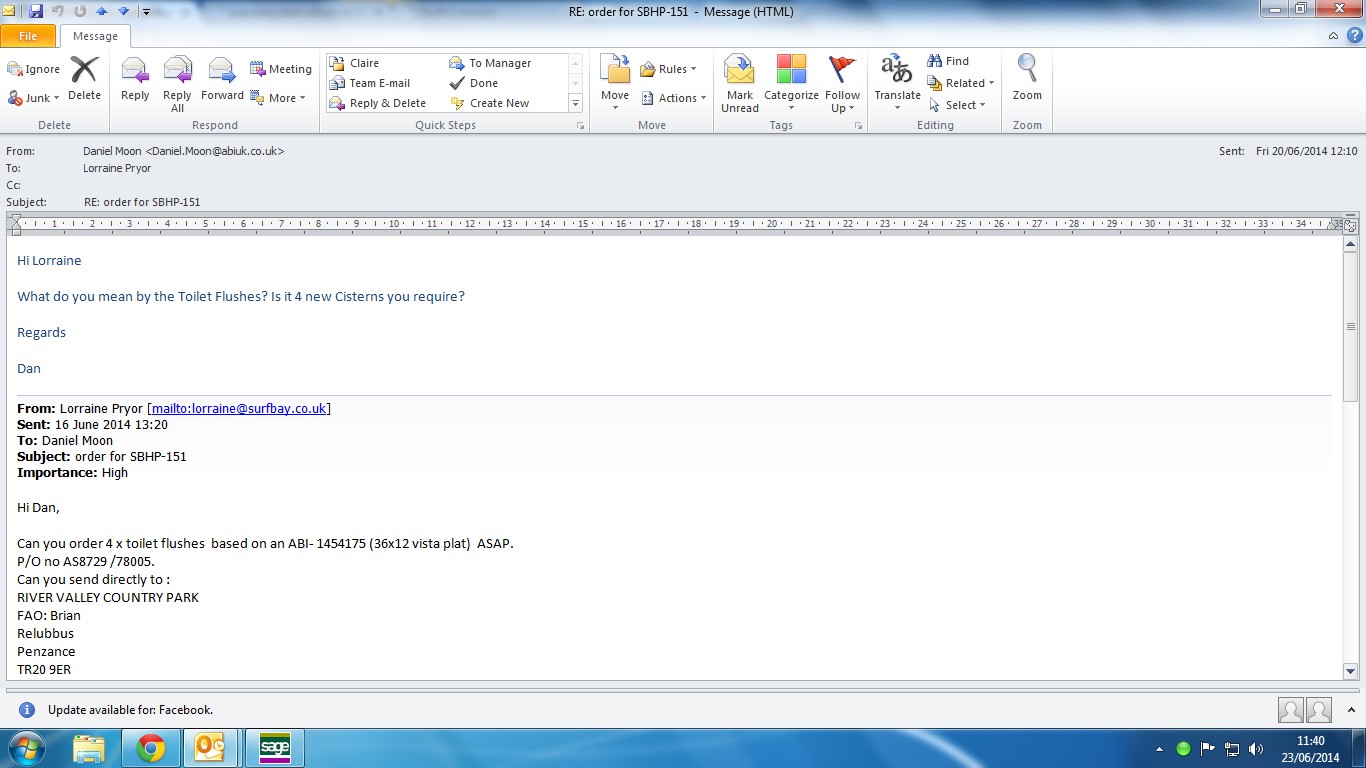This screenshot has width=1366, height=768.
Task: Launch Google Chrome from the taskbar
Action: [x=151, y=748]
